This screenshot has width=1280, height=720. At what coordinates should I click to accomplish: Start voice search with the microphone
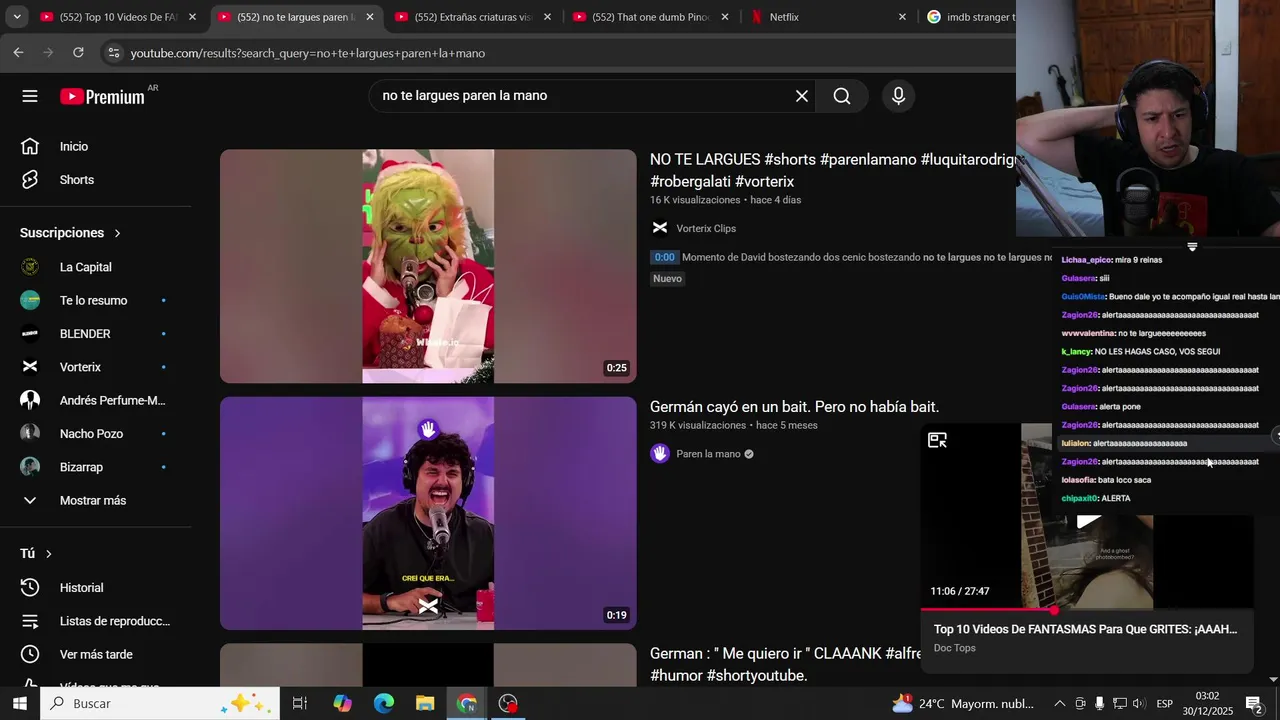pos(898,96)
